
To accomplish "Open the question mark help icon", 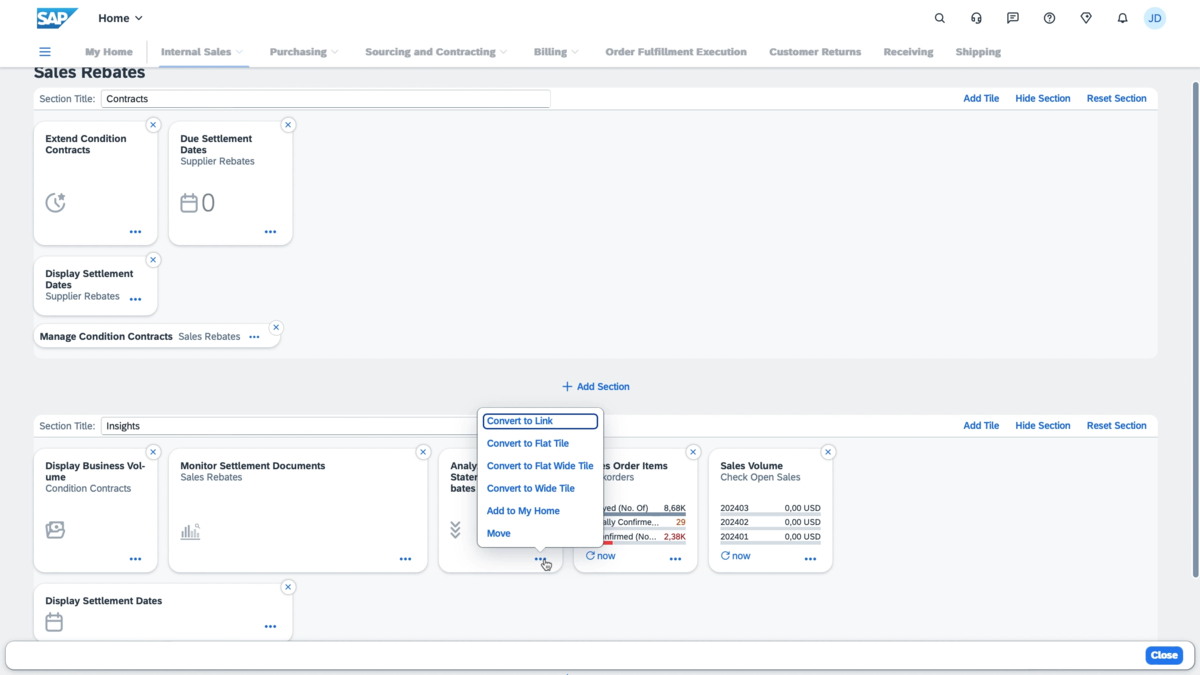I will (1049, 17).
